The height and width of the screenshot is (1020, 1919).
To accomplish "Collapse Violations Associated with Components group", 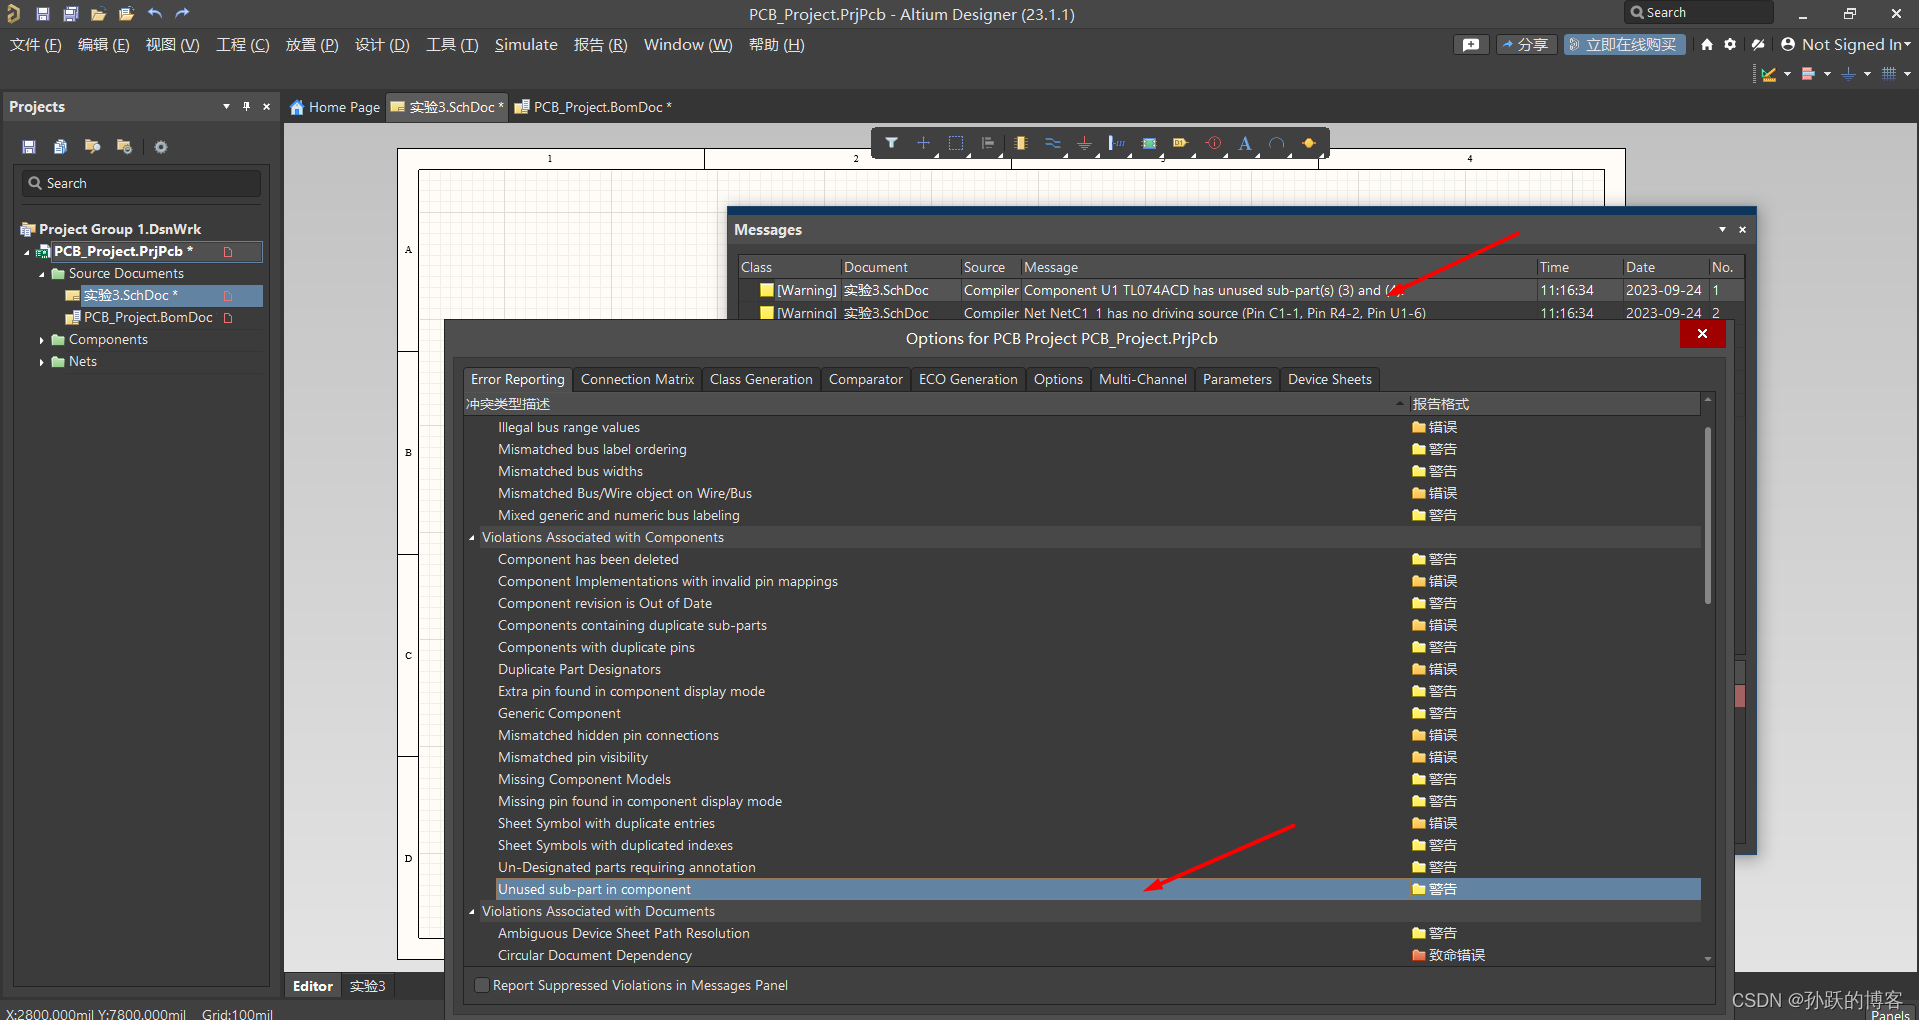I will point(472,538).
